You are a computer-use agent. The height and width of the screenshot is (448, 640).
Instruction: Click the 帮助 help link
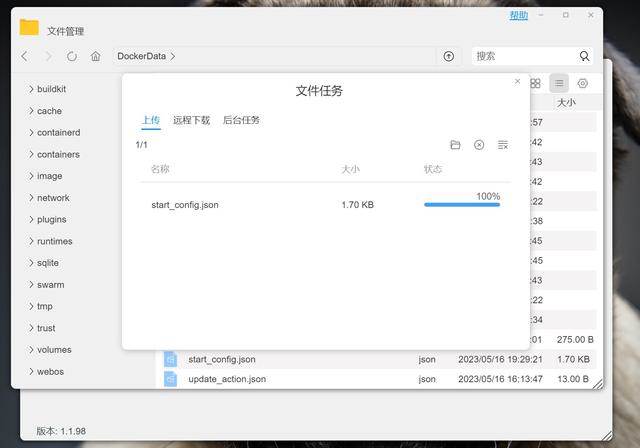coord(518,16)
